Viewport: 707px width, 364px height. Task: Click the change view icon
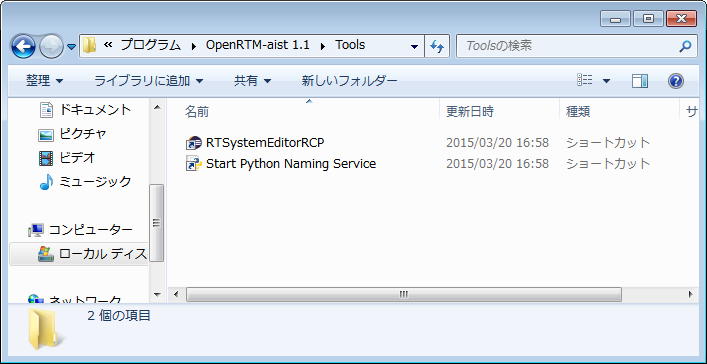tap(585, 81)
